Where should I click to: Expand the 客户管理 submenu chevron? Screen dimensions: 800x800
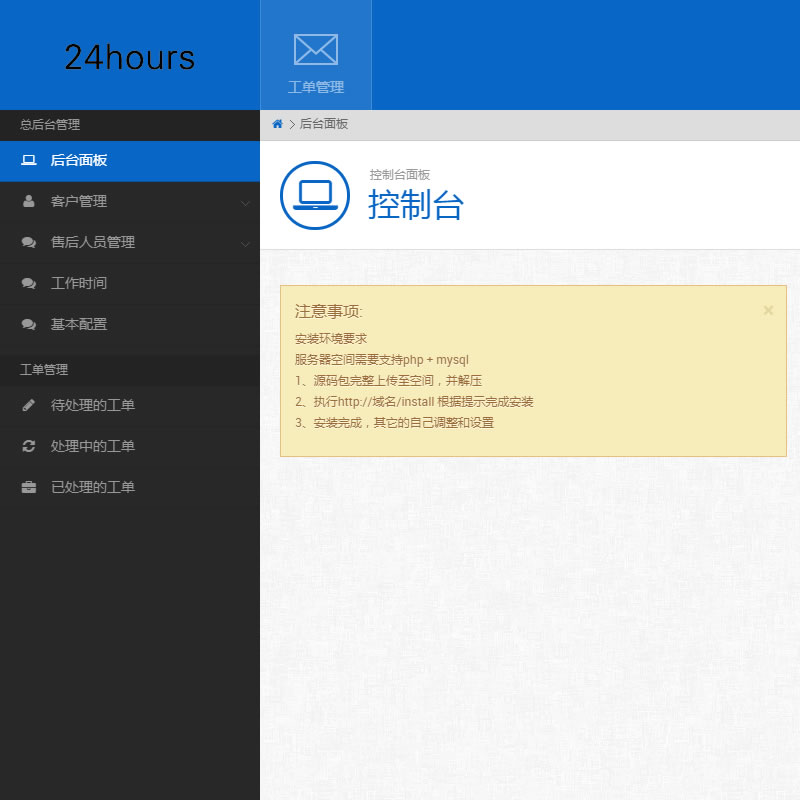coord(245,201)
